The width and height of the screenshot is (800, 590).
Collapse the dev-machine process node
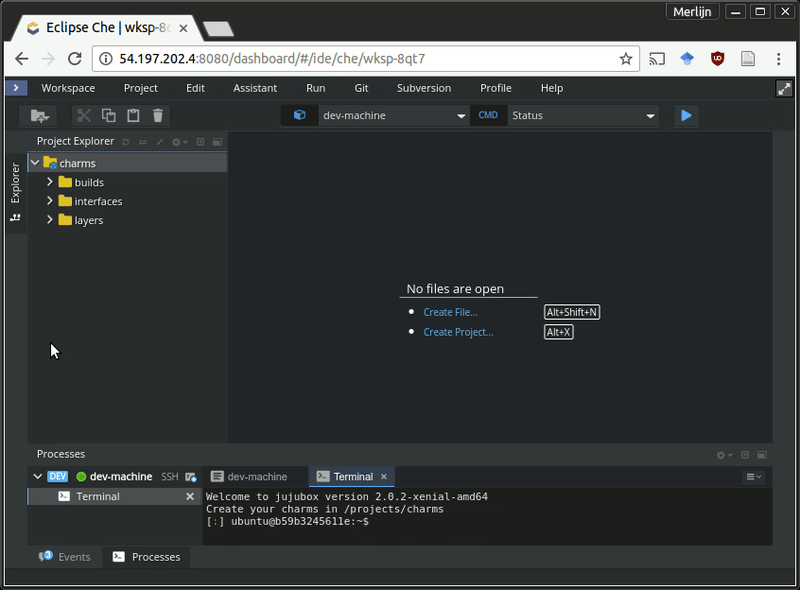(37, 476)
